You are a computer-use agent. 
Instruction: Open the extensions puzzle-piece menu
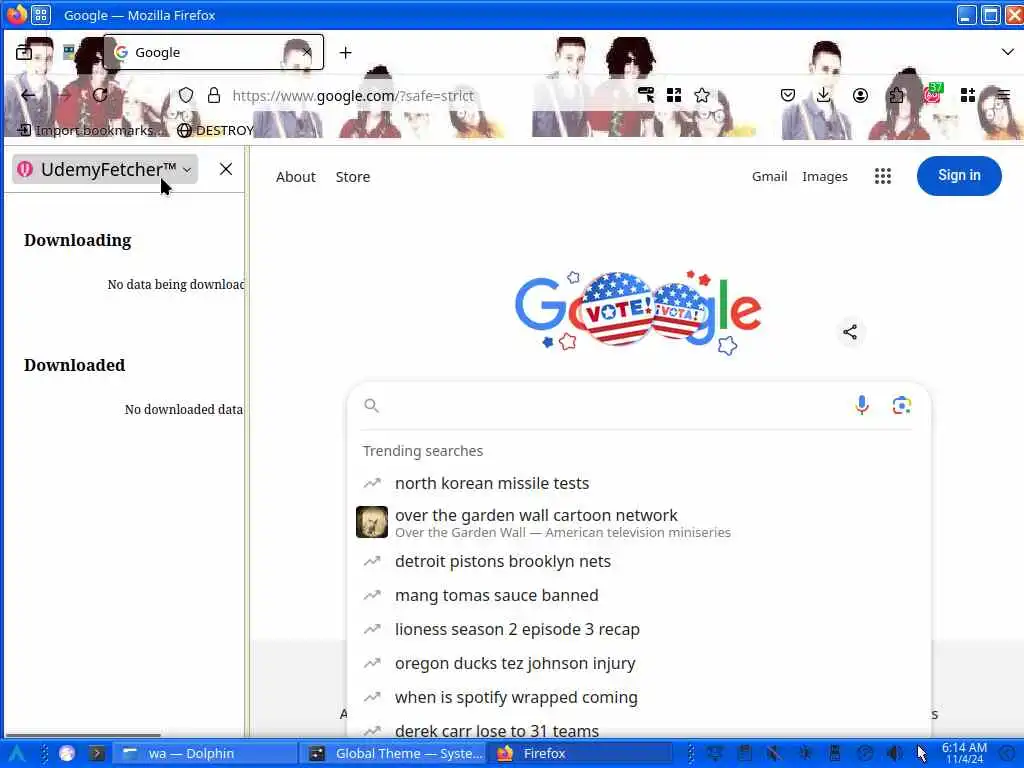coord(897,95)
